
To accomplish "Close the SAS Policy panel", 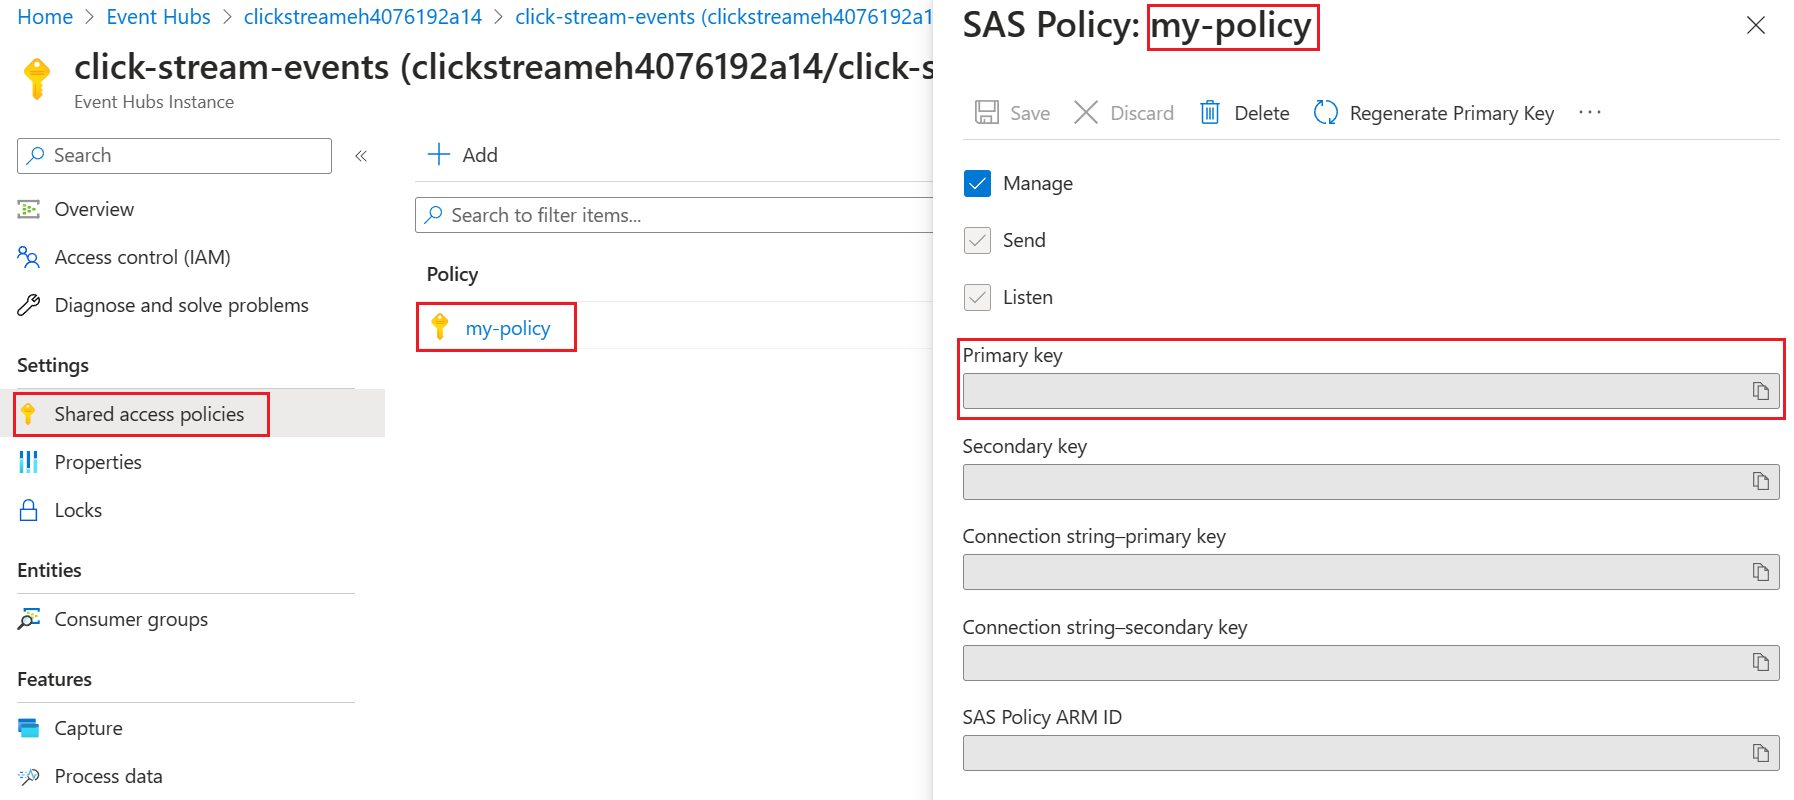I will pos(1755,26).
